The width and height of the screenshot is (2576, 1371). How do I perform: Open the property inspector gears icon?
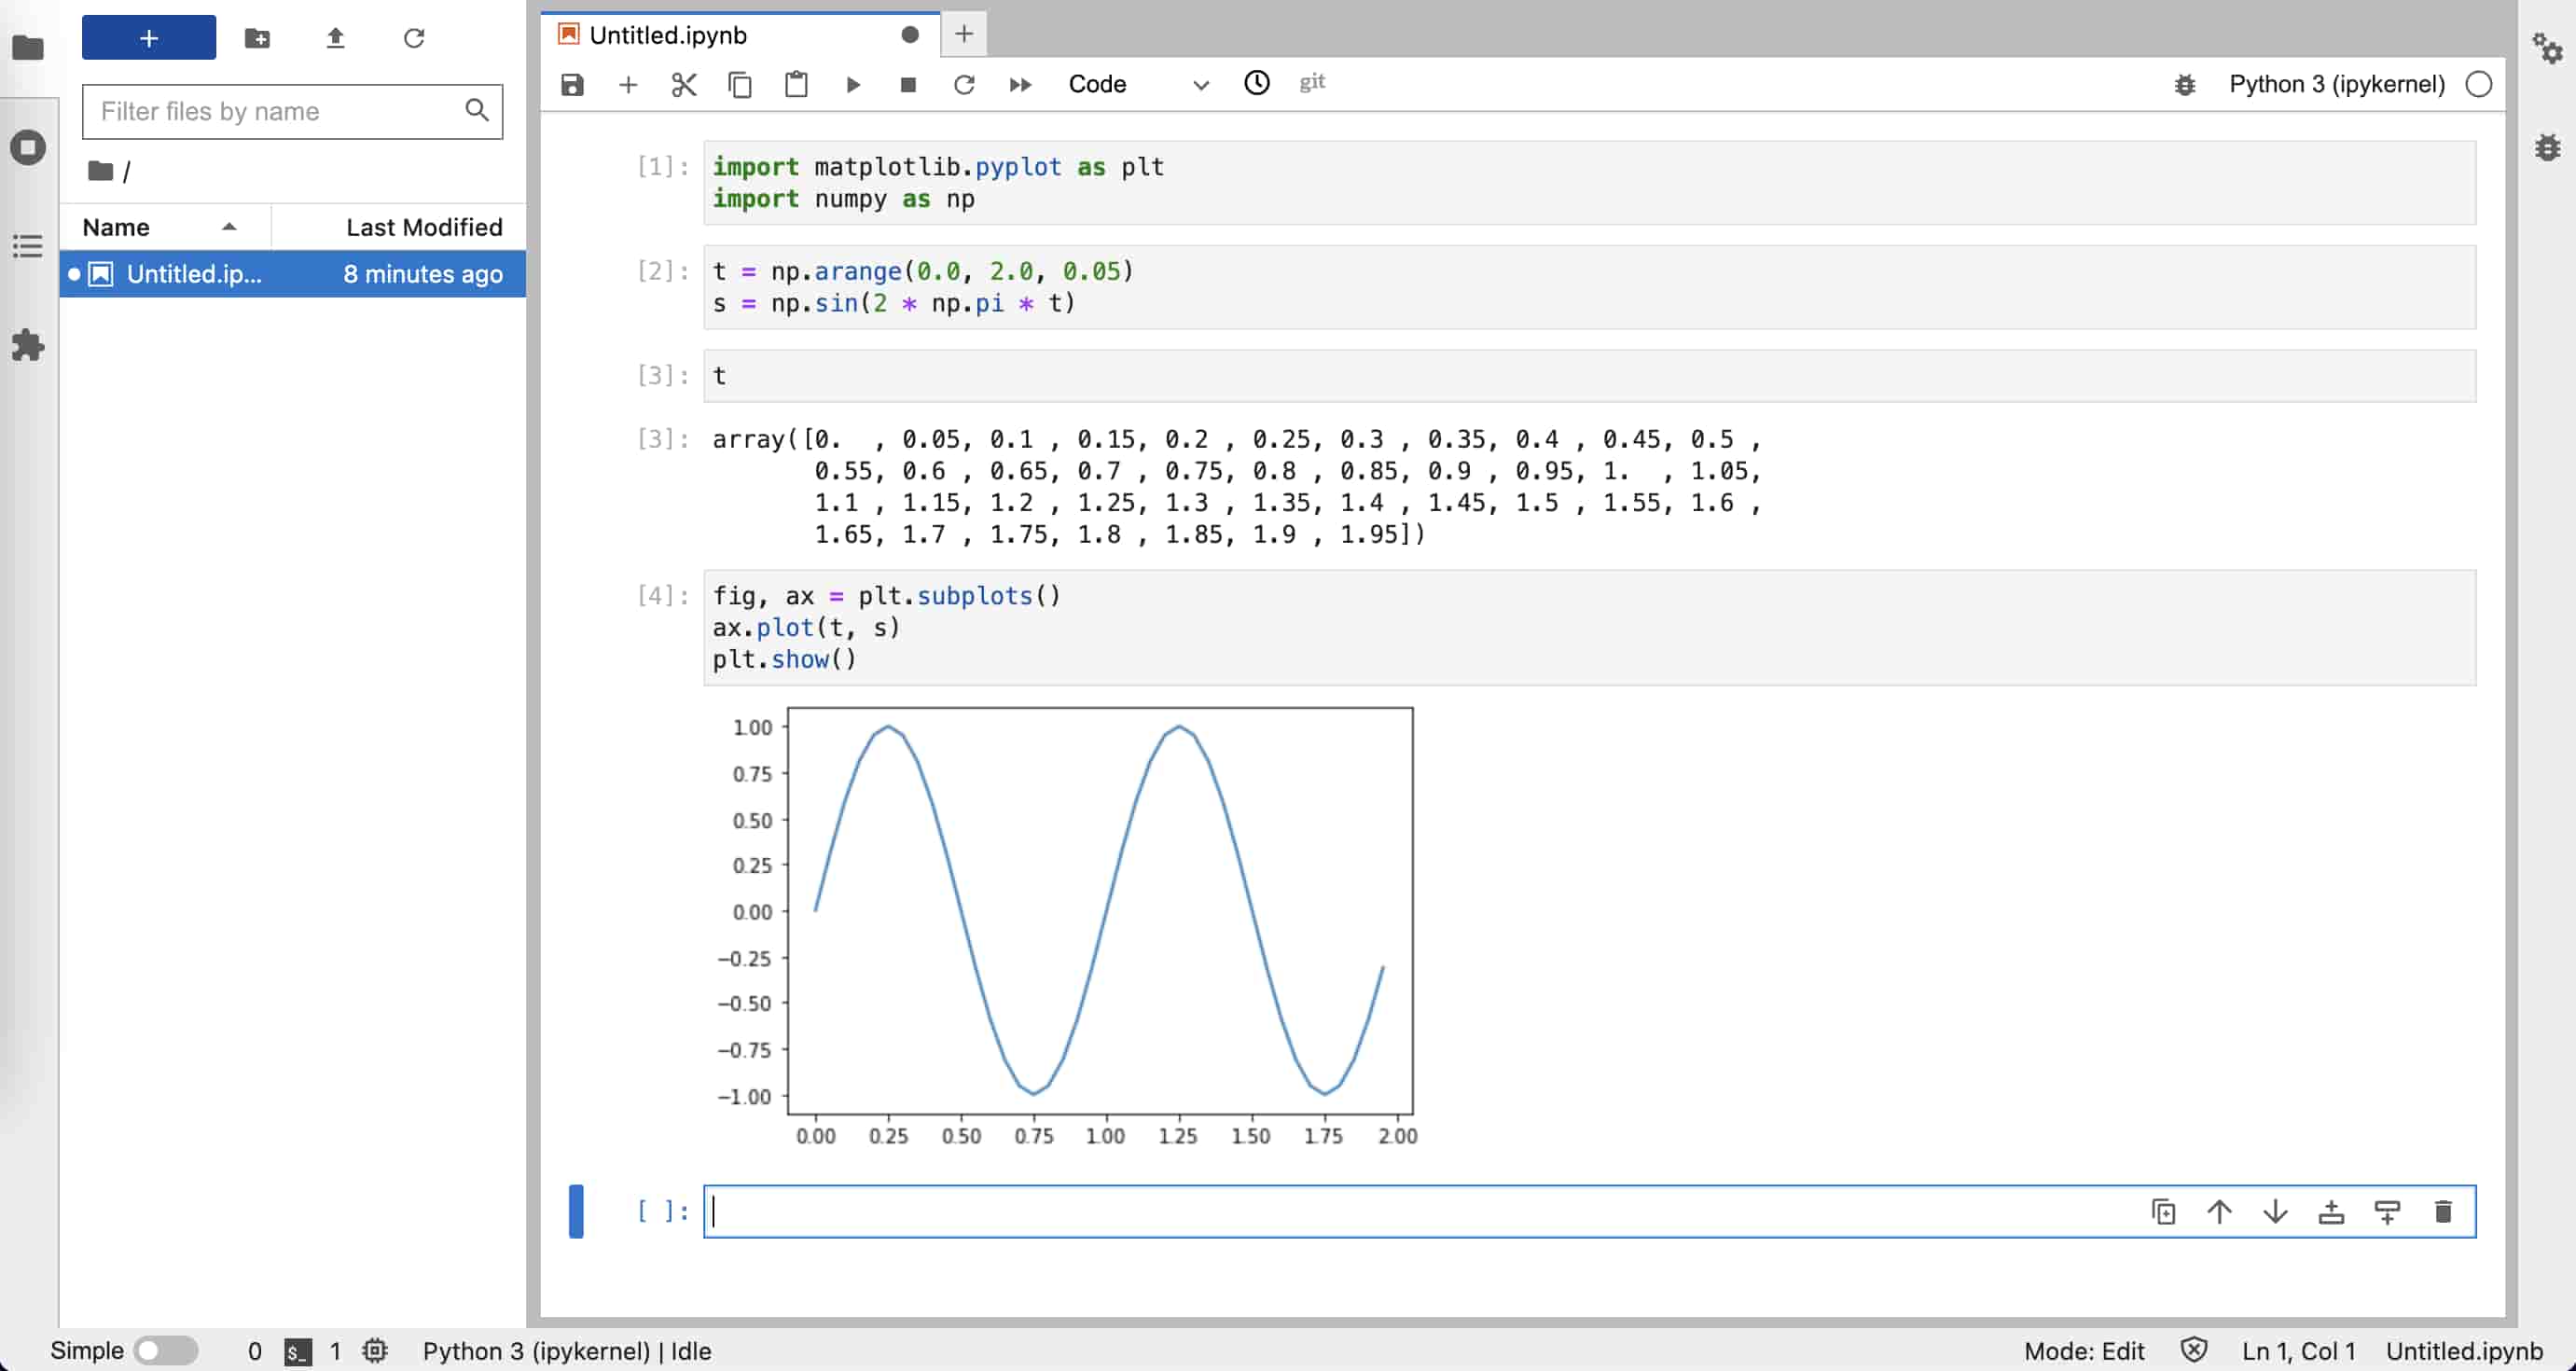click(2547, 47)
